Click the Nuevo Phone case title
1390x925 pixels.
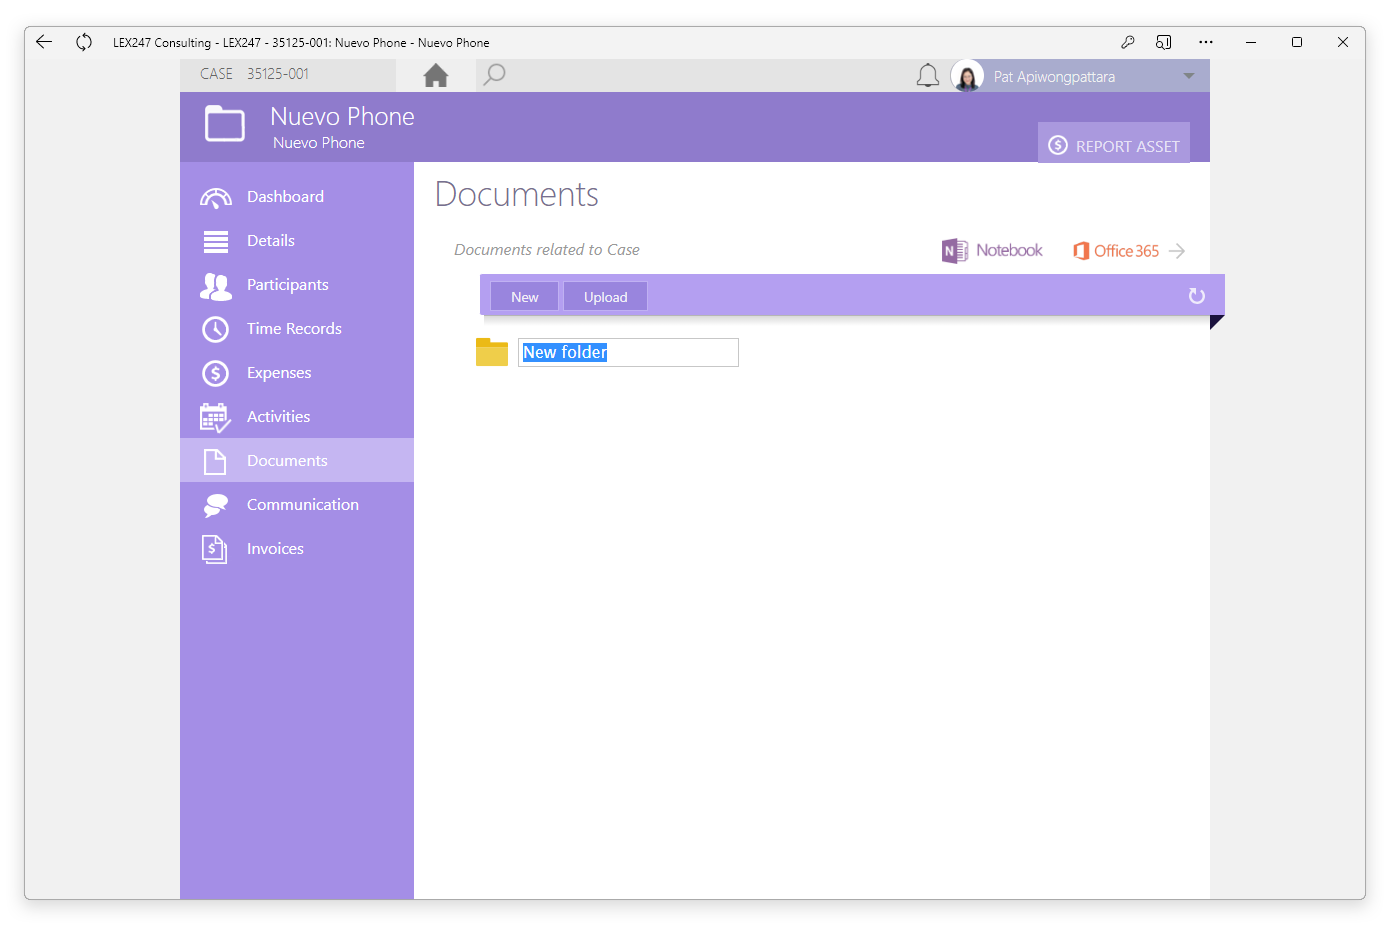tap(342, 117)
